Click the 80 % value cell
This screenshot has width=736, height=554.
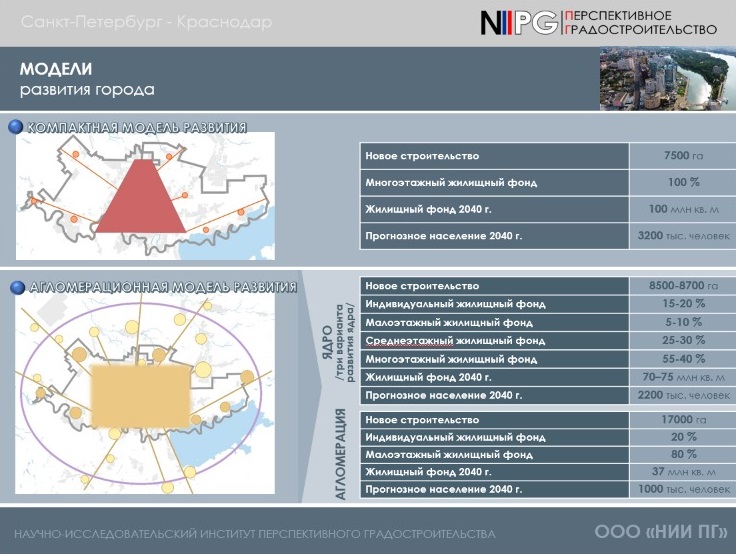tap(683, 454)
